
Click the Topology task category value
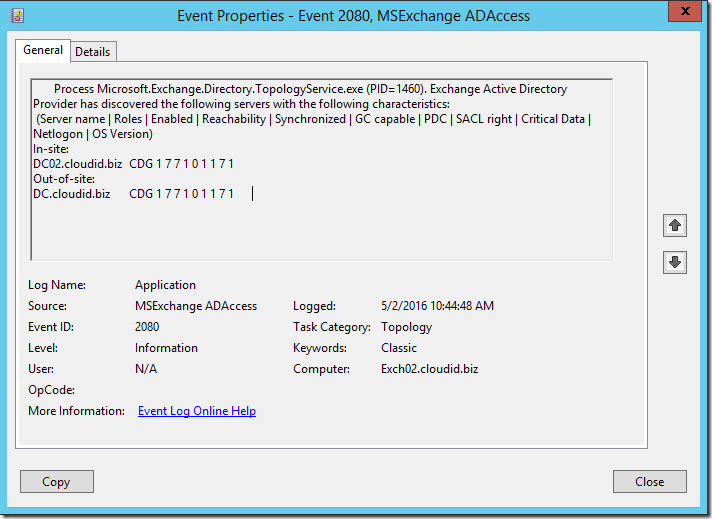[x=406, y=327]
